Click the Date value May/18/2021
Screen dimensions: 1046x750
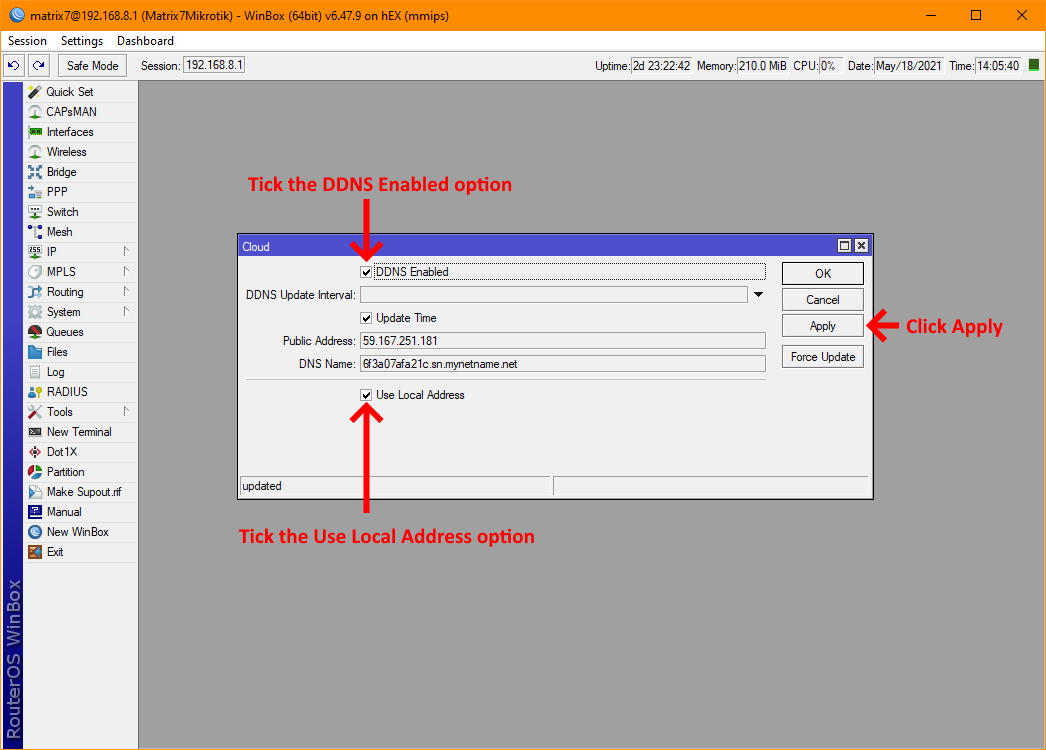click(x=909, y=66)
